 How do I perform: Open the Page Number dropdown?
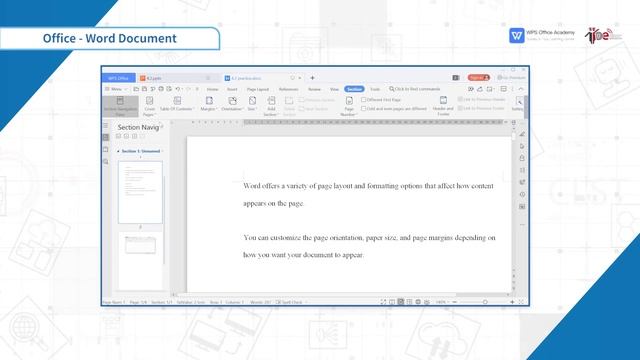pyautogui.click(x=349, y=107)
